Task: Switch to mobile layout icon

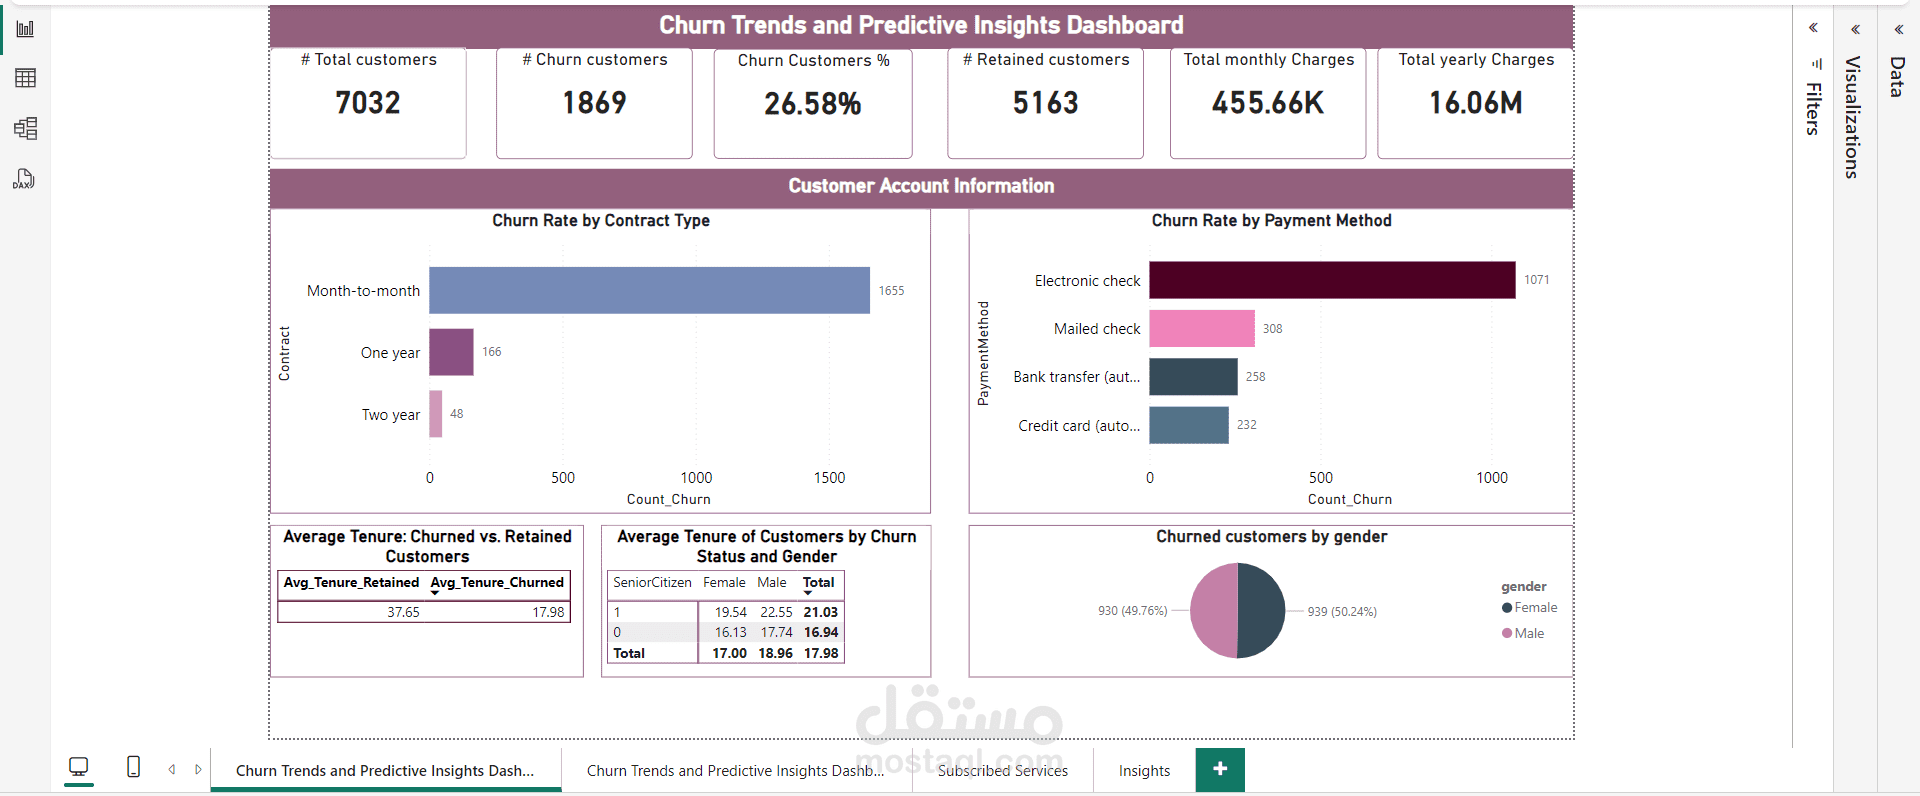Action: tap(133, 767)
